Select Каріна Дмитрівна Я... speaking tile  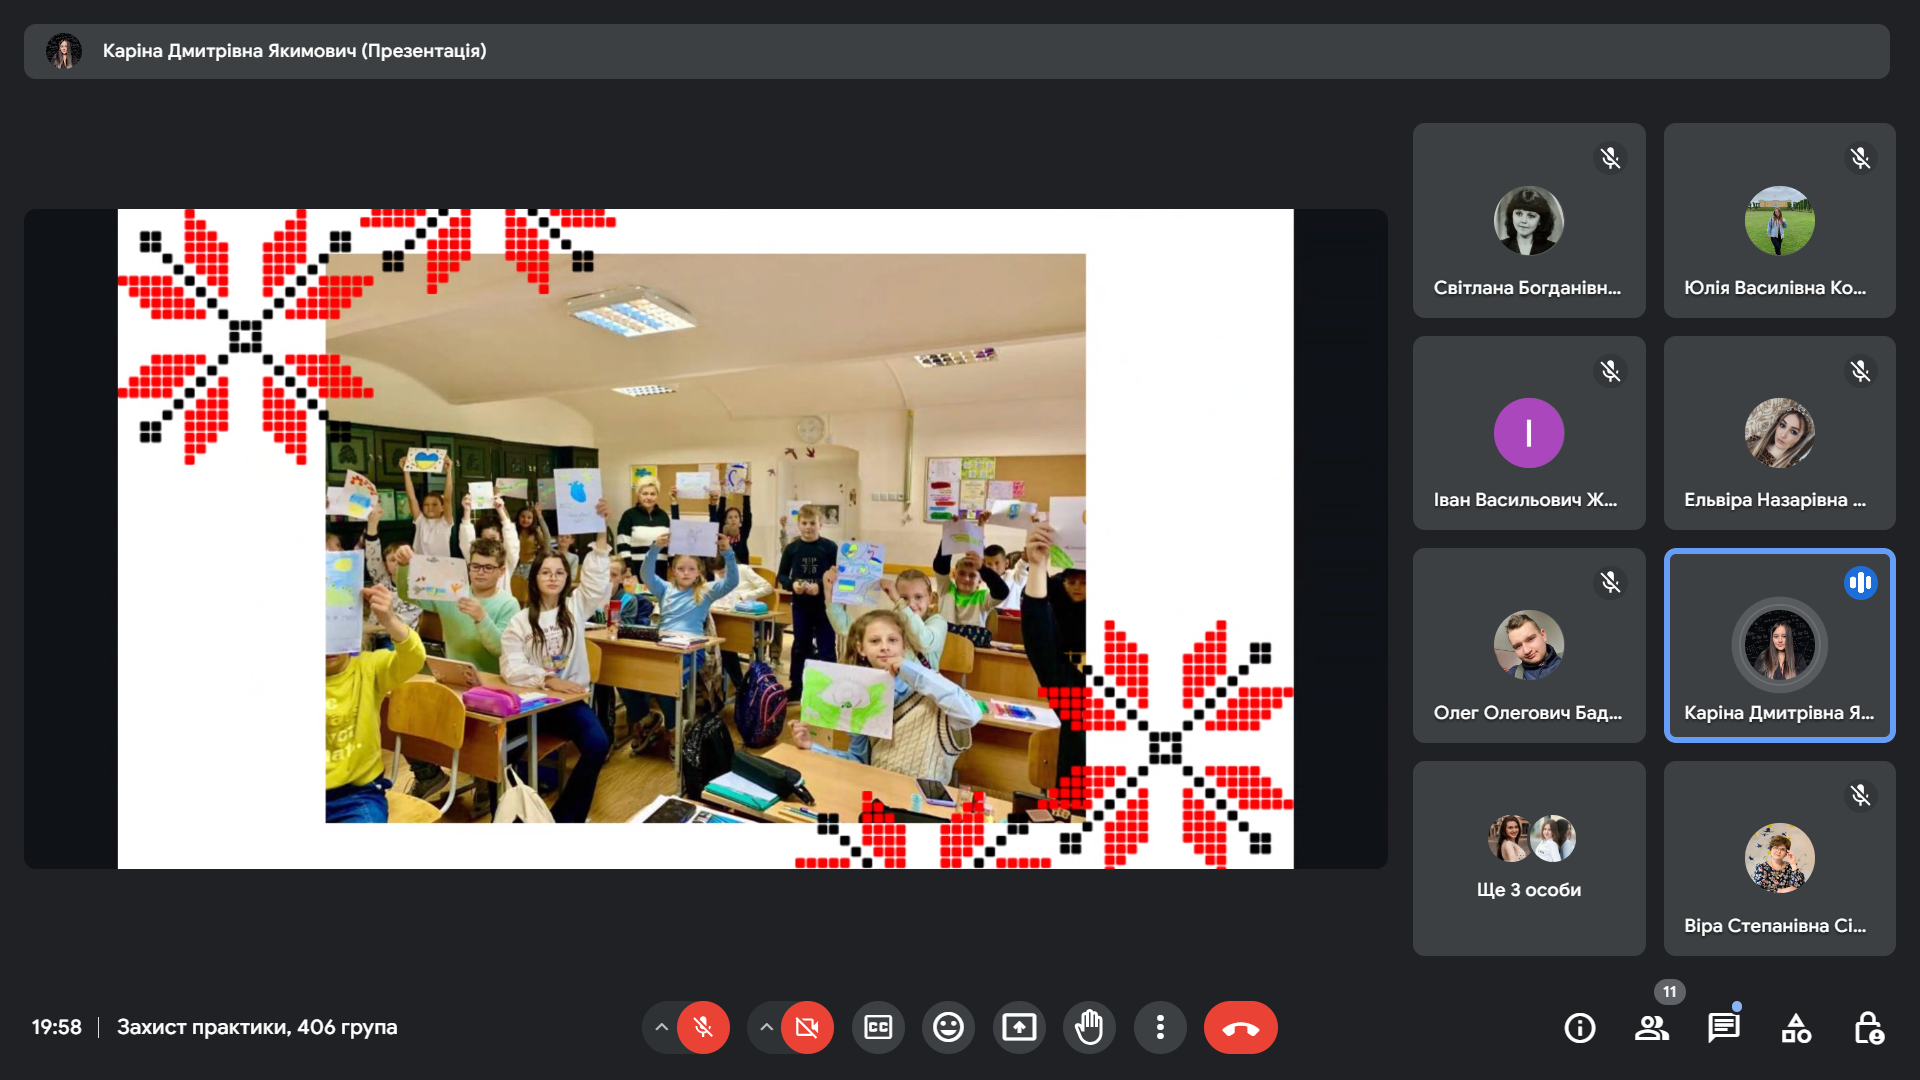pos(1779,645)
